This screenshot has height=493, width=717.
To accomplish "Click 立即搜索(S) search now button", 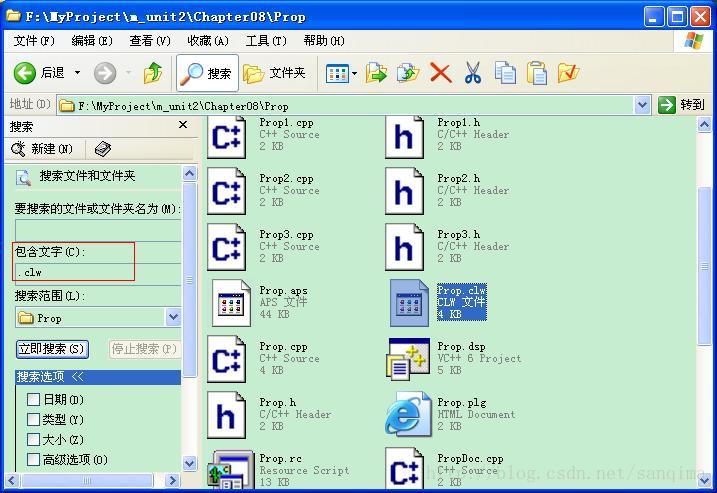I will (x=52, y=349).
